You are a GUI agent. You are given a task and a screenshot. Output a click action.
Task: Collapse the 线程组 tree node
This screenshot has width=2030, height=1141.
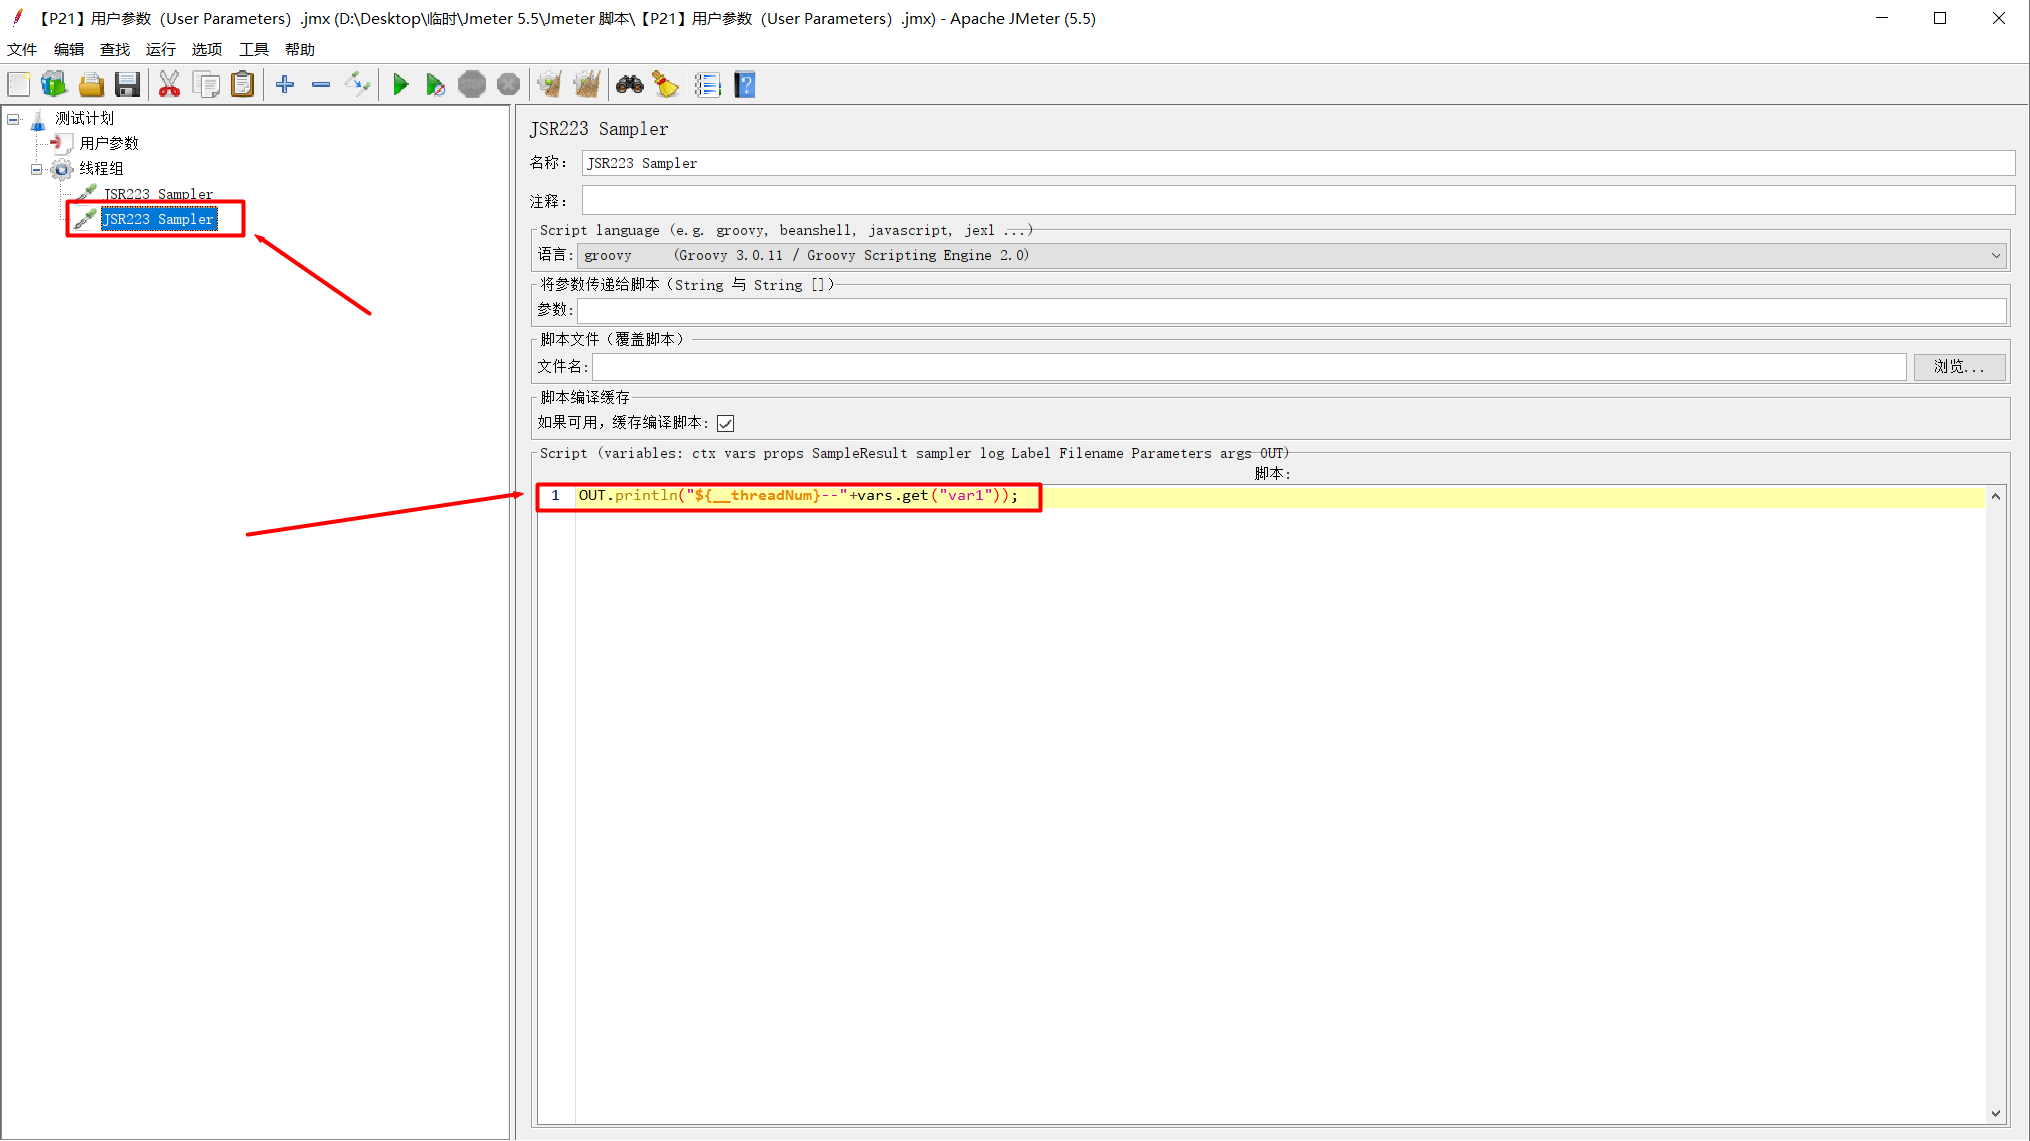[x=37, y=169]
